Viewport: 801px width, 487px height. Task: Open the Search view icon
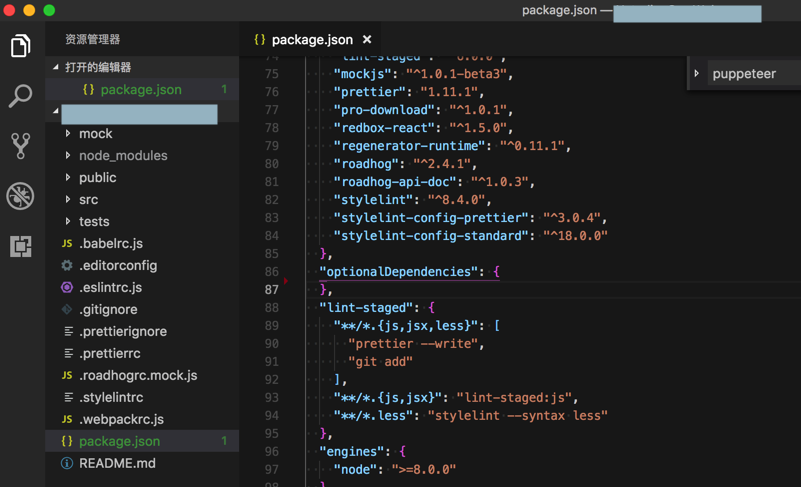coord(20,96)
